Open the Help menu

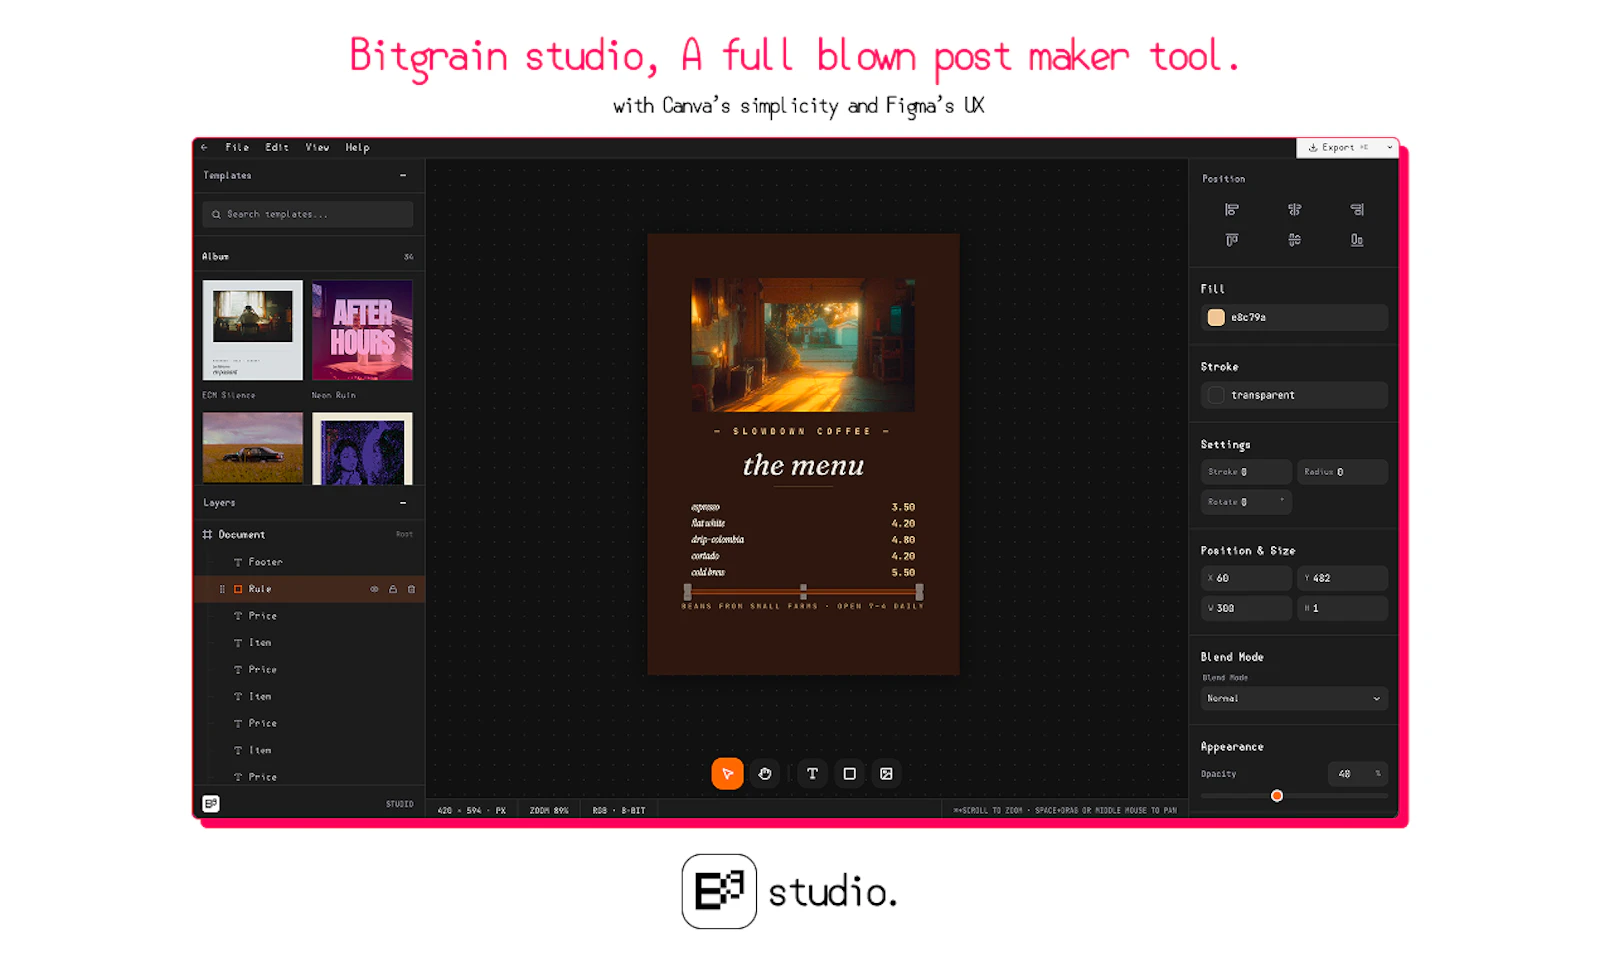tap(357, 147)
